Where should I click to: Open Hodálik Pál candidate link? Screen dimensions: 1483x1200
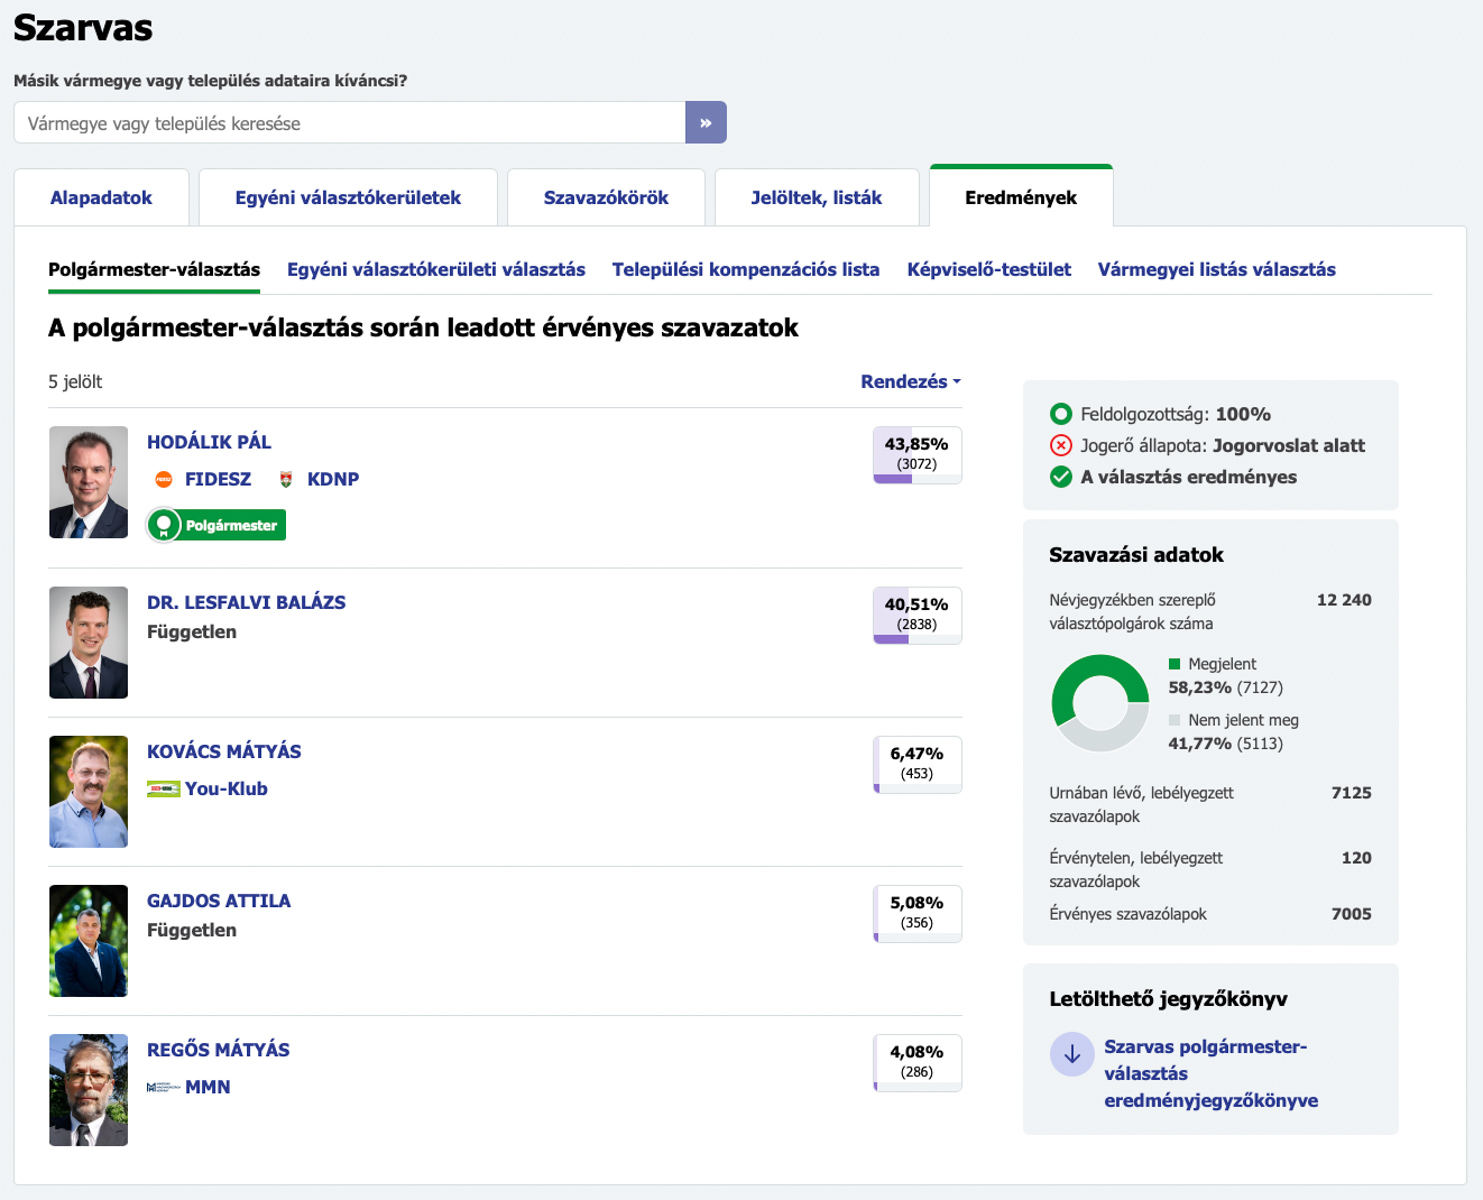[209, 442]
